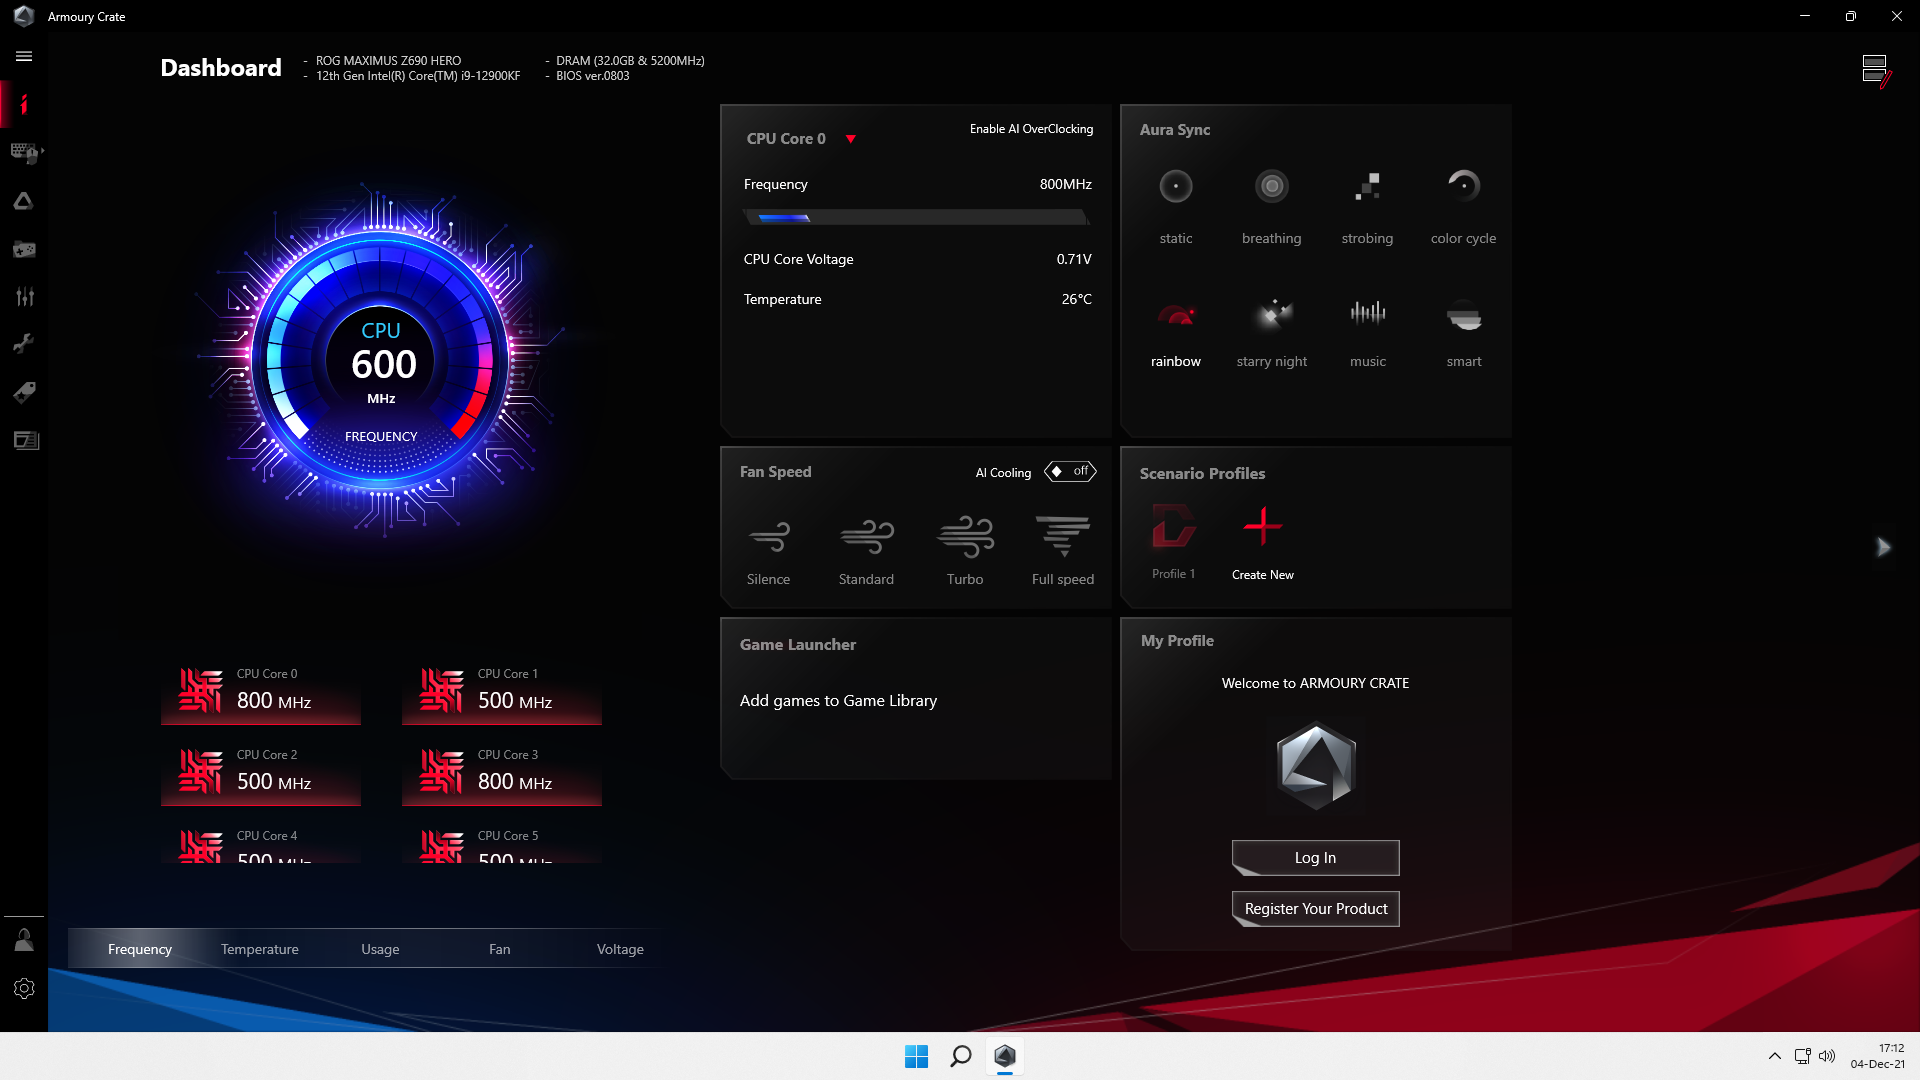This screenshot has height=1080, width=1920.
Task: Set fan speed to Turbo
Action: pyautogui.click(x=965, y=538)
